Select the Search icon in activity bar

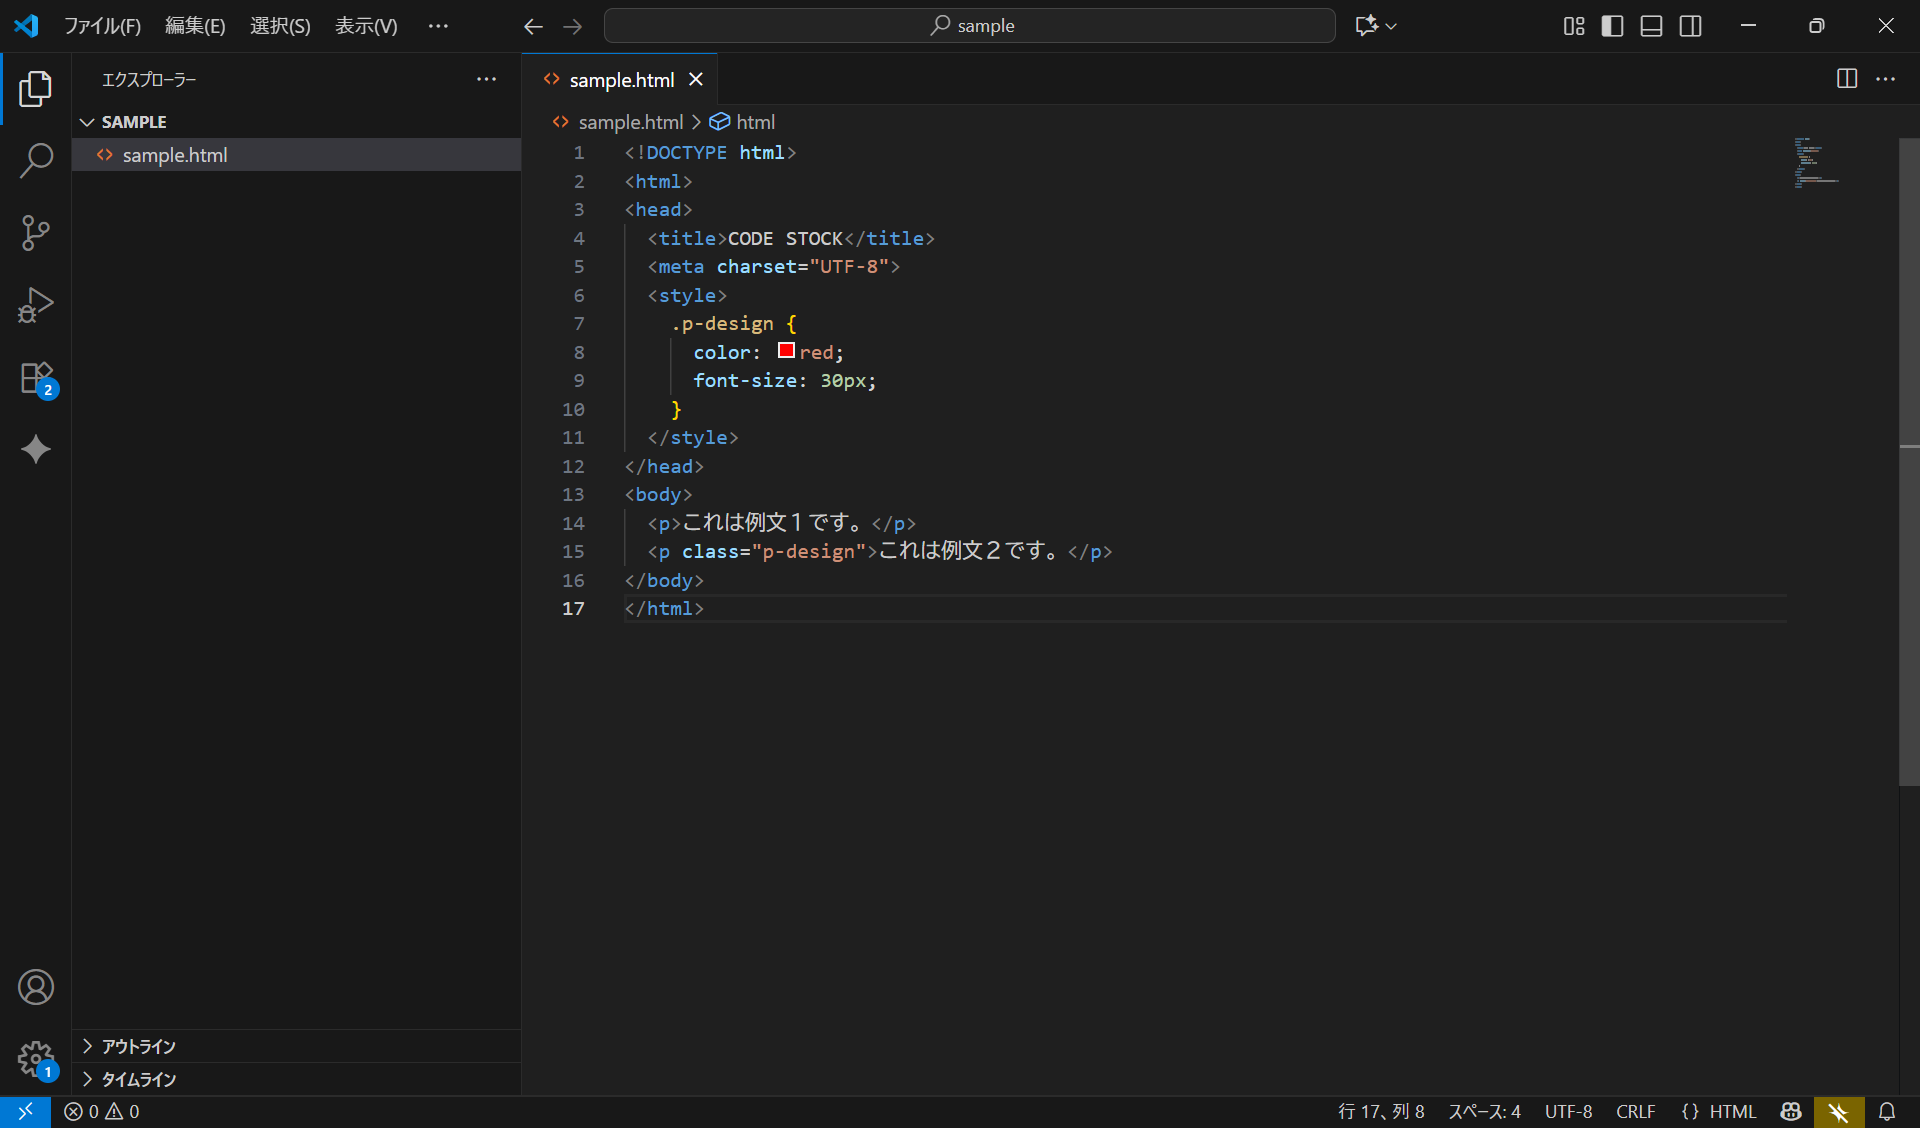36,160
